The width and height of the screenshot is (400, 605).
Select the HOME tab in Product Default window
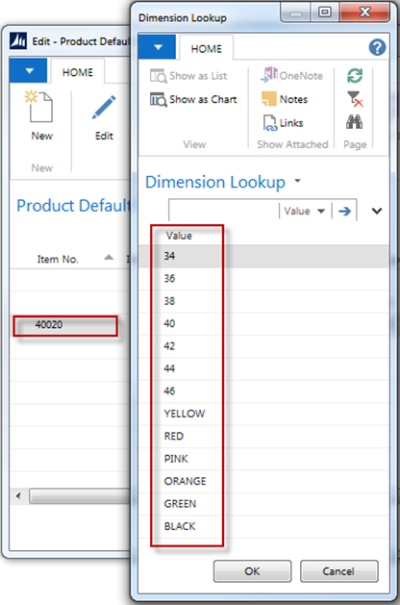click(78, 72)
